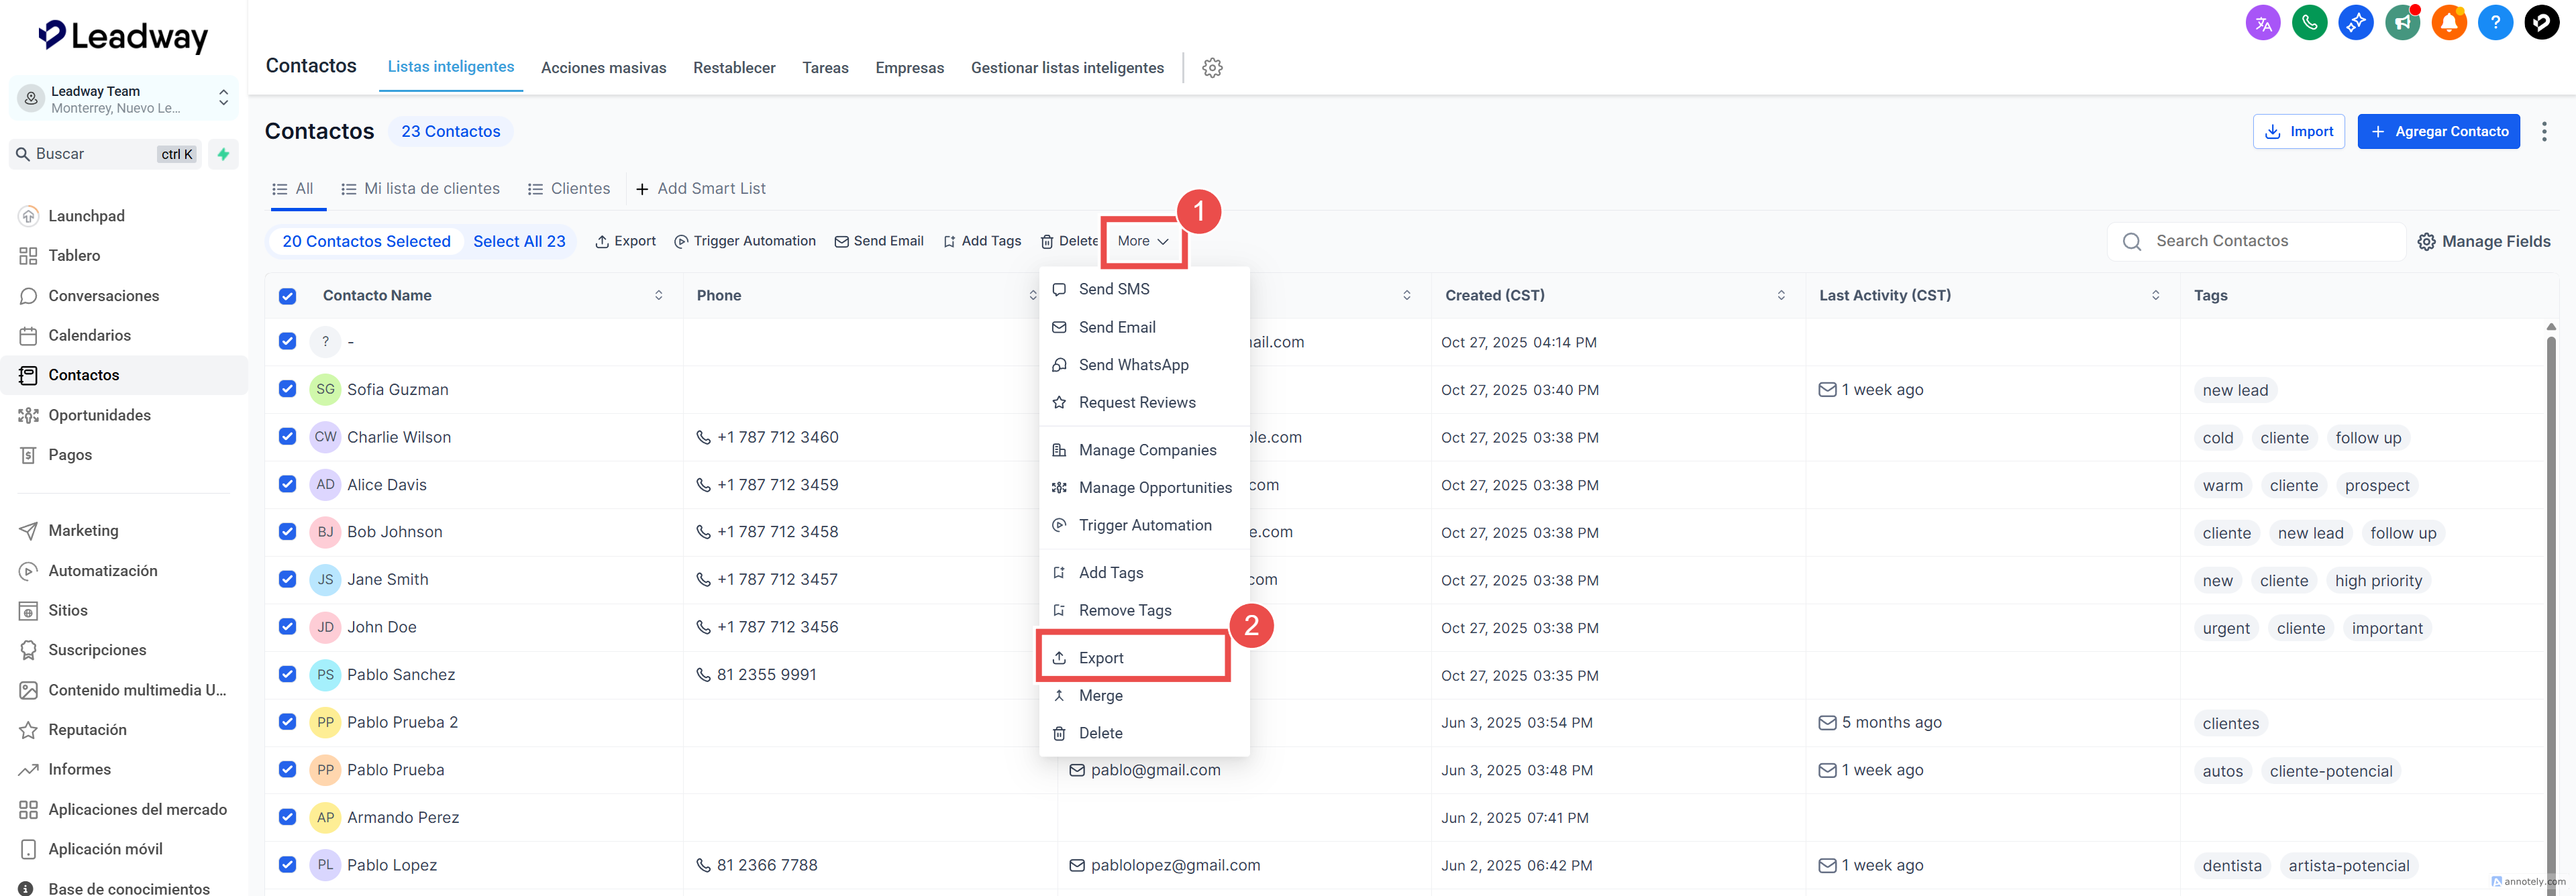Click the contacts list vertical scrollbar
The height and width of the screenshot is (896, 2576).
tap(2550, 600)
